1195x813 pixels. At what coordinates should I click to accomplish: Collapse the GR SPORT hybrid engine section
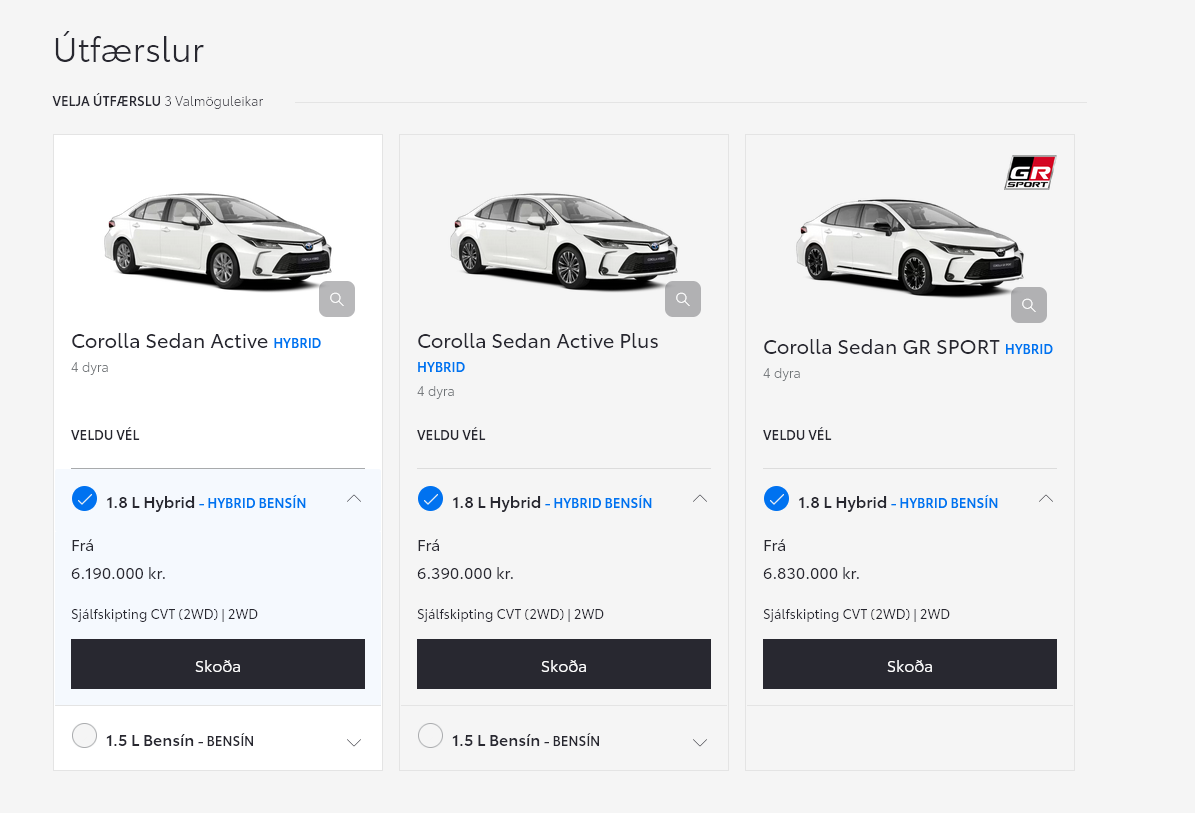[x=1046, y=498]
